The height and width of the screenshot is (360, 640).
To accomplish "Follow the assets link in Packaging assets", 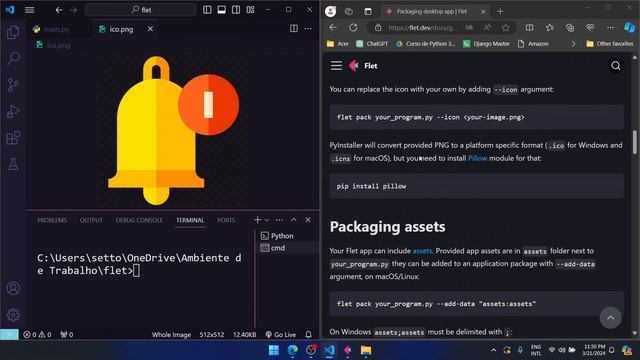I will [422, 251].
